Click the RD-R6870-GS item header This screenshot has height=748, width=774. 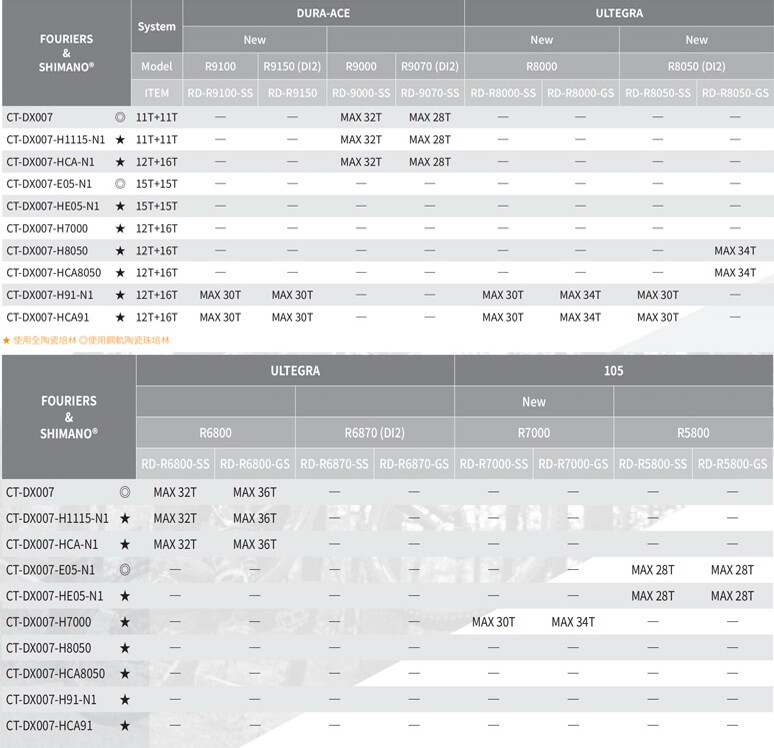tap(414, 464)
